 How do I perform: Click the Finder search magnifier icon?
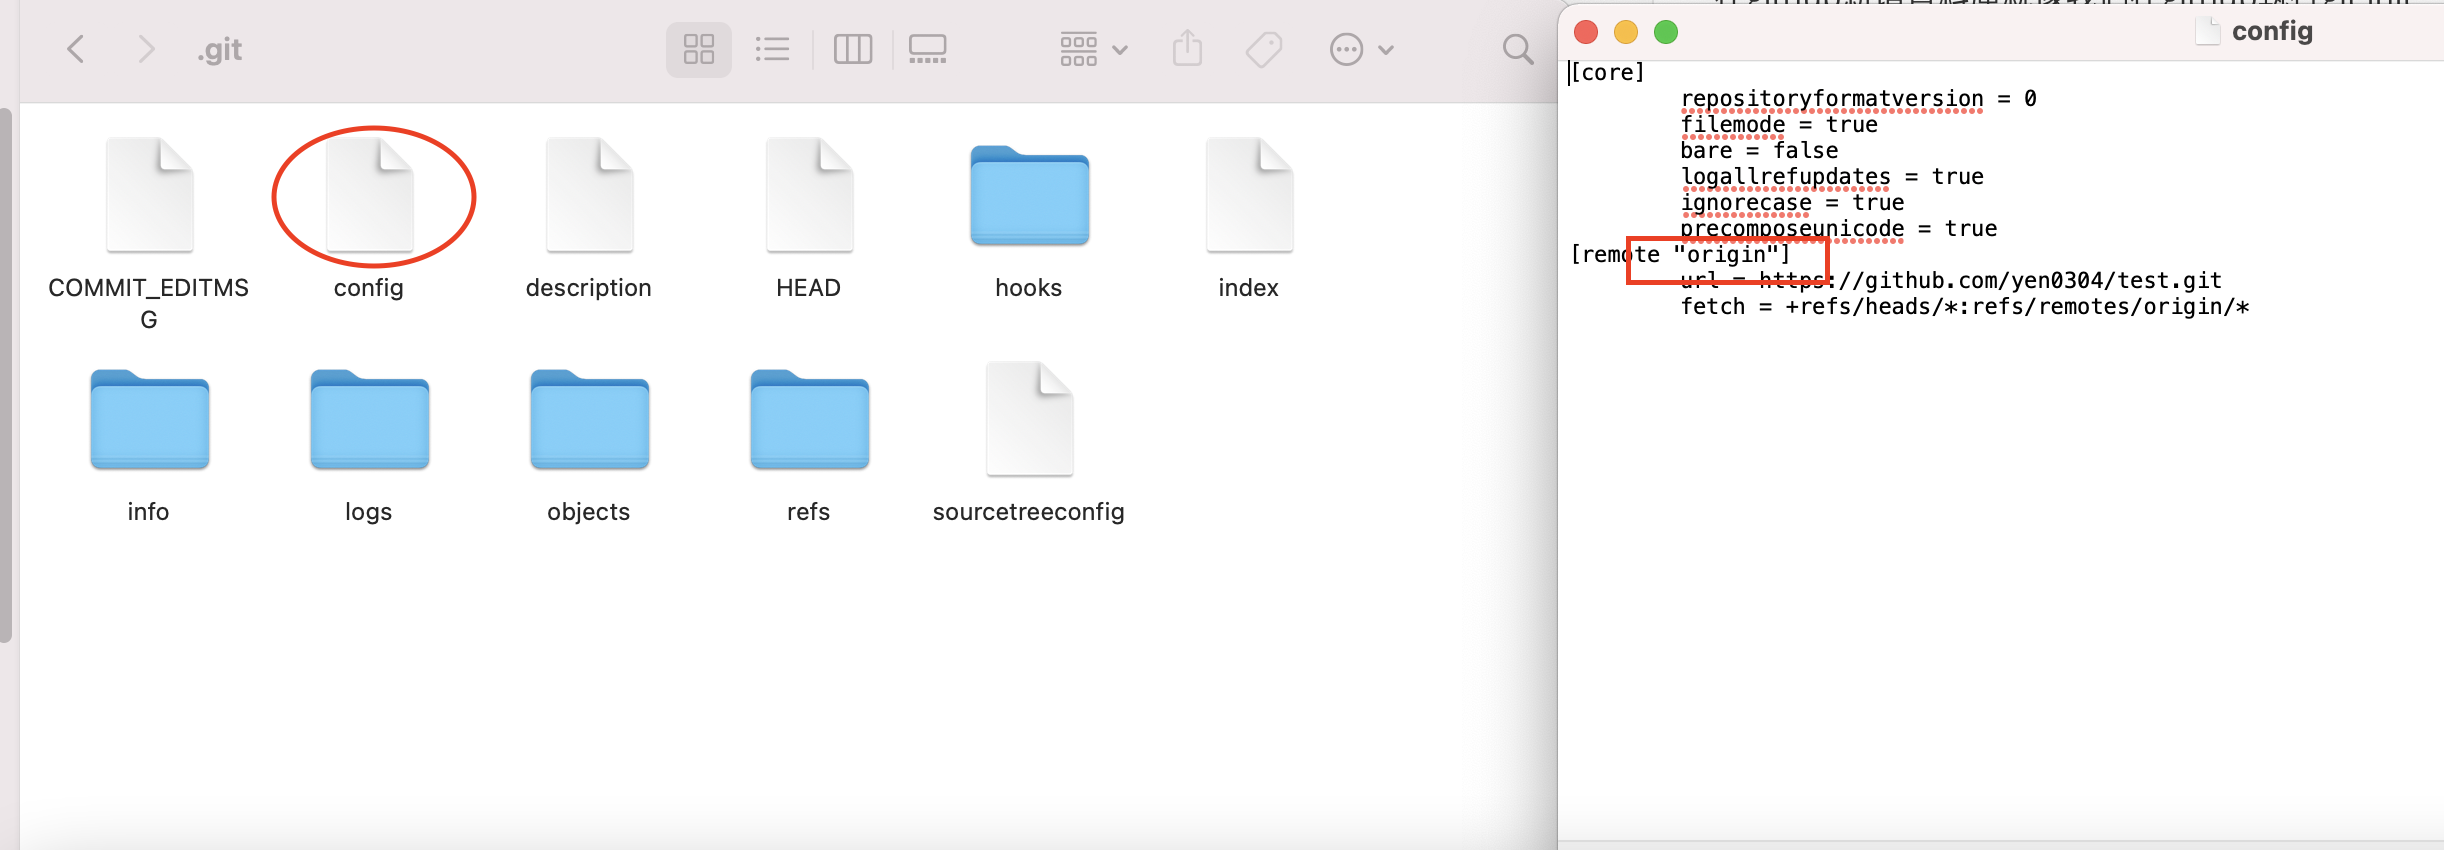[x=1518, y=49]
